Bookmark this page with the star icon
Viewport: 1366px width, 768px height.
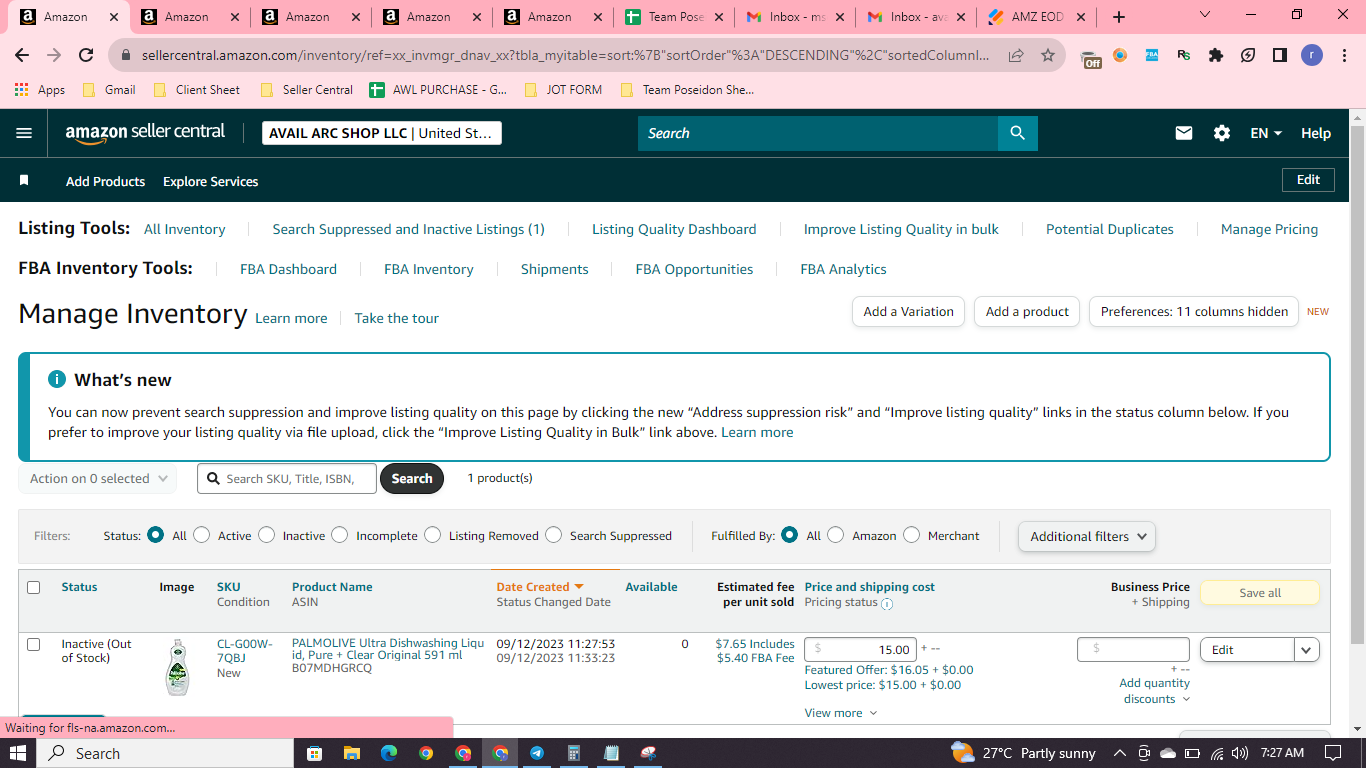pos(1048,55)
